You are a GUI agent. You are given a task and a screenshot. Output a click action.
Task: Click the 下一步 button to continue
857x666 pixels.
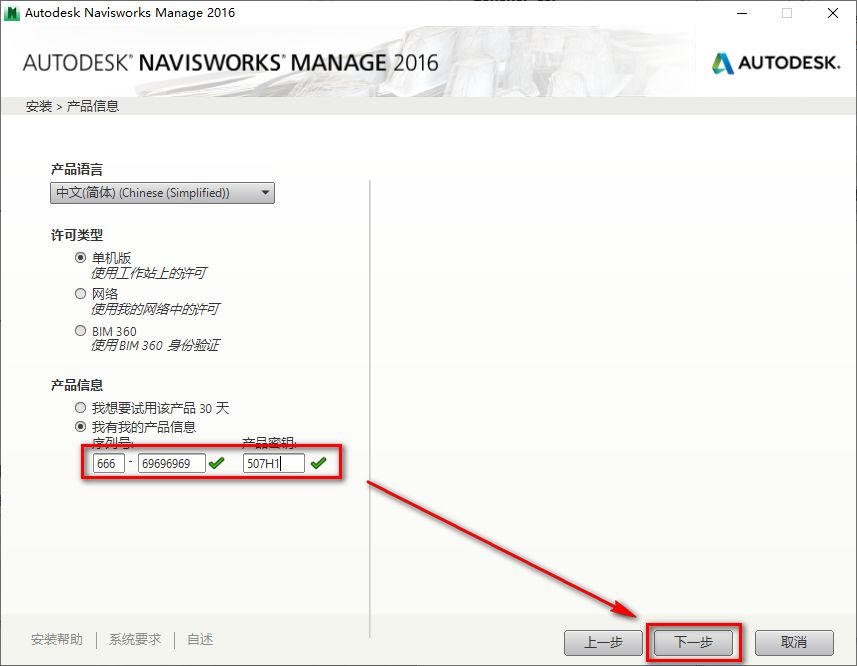692,643
